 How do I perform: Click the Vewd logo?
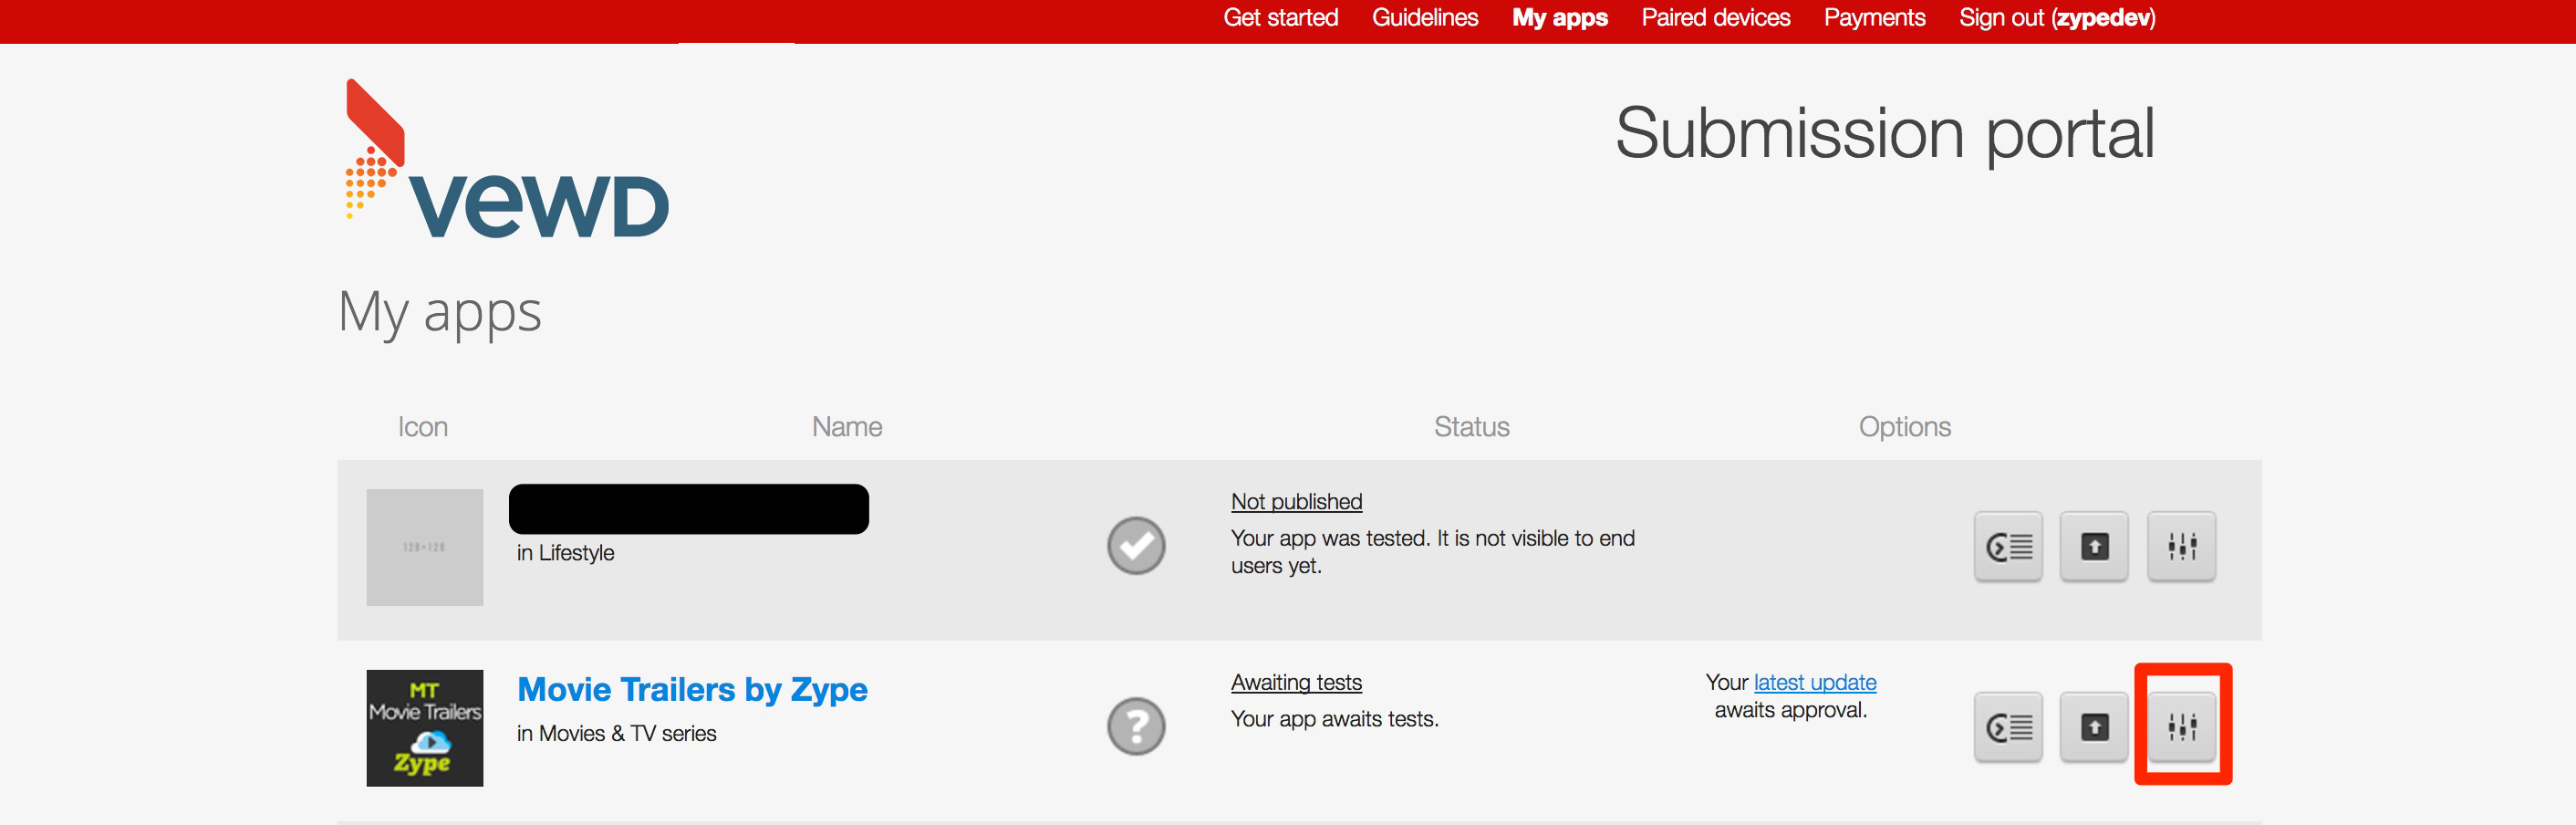point(507,159)
